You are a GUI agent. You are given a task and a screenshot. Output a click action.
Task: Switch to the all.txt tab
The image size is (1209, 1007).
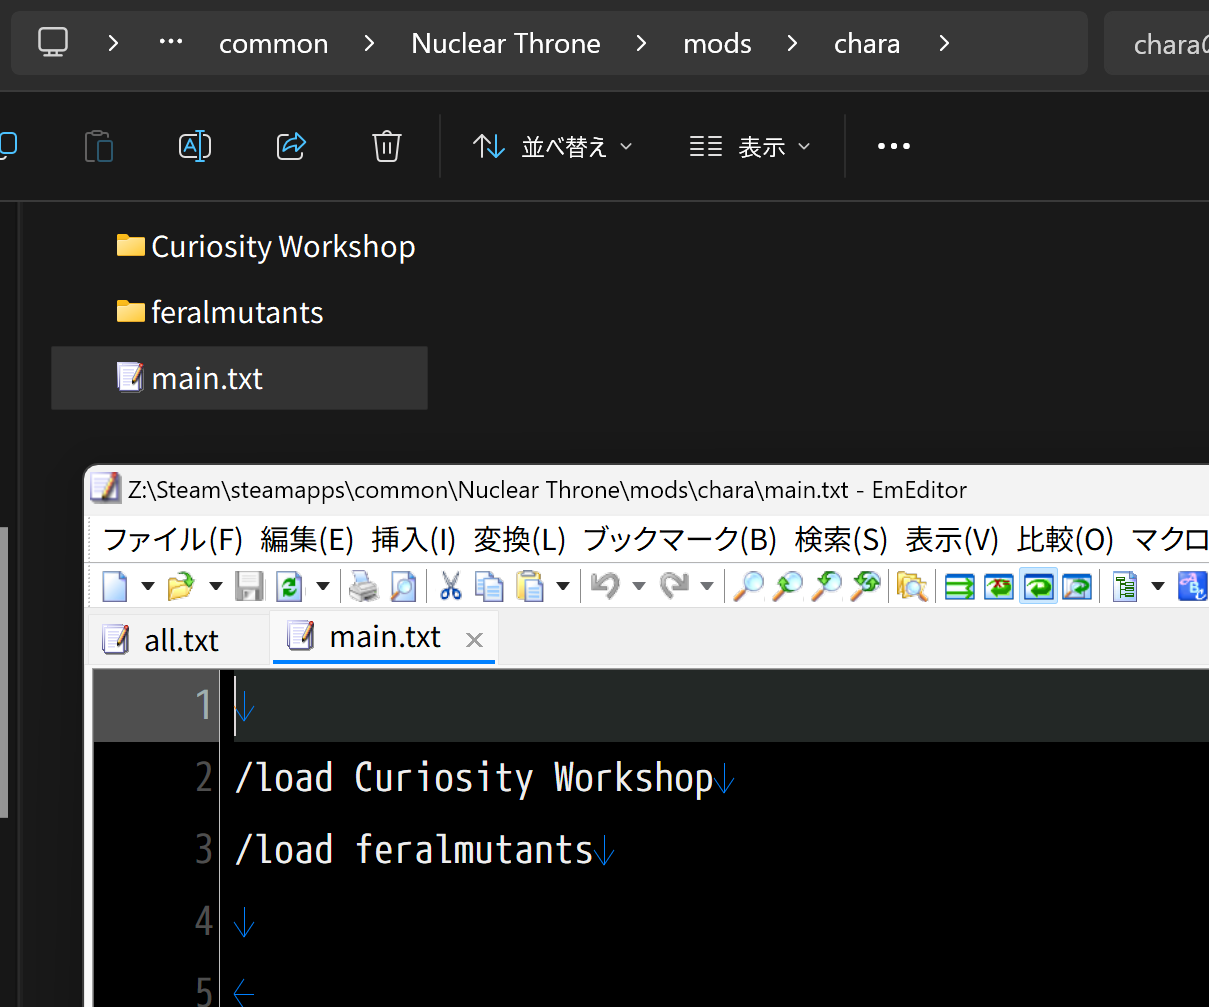pos(180,640)
